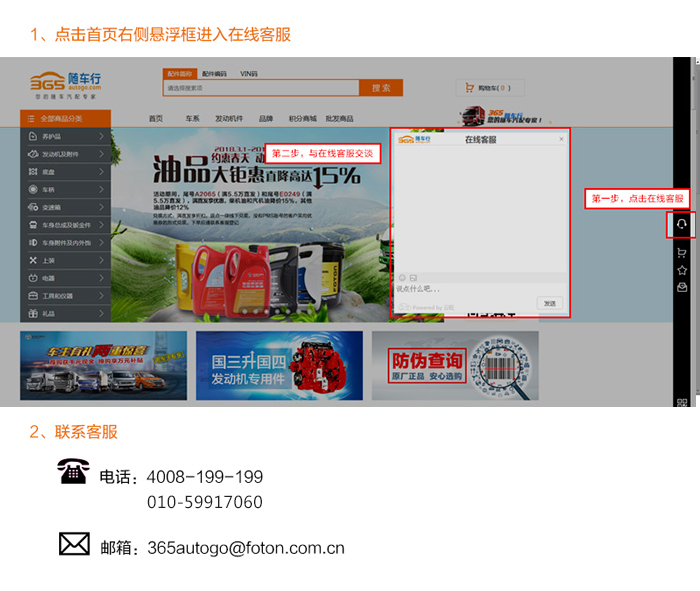Viewport: 700px width, 591px height.
Task: Open the 防伪查询 anti-counterfeit banner
Action: click(455, 366)
